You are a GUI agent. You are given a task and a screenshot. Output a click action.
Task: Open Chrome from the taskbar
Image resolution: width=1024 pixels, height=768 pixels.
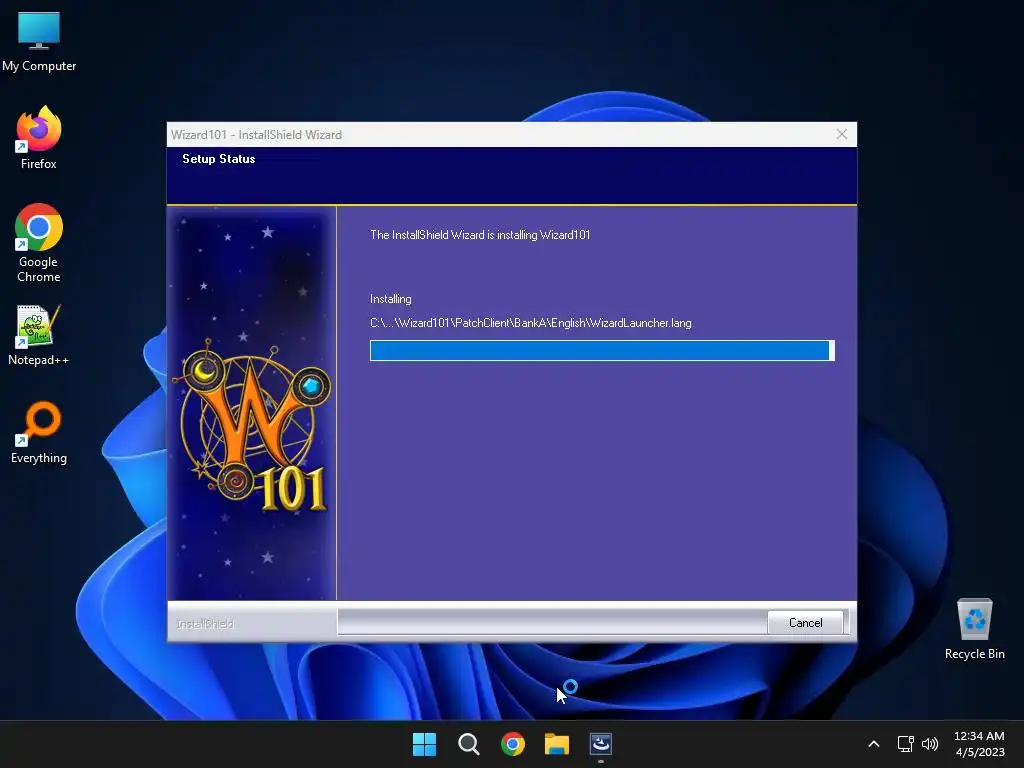513,744
